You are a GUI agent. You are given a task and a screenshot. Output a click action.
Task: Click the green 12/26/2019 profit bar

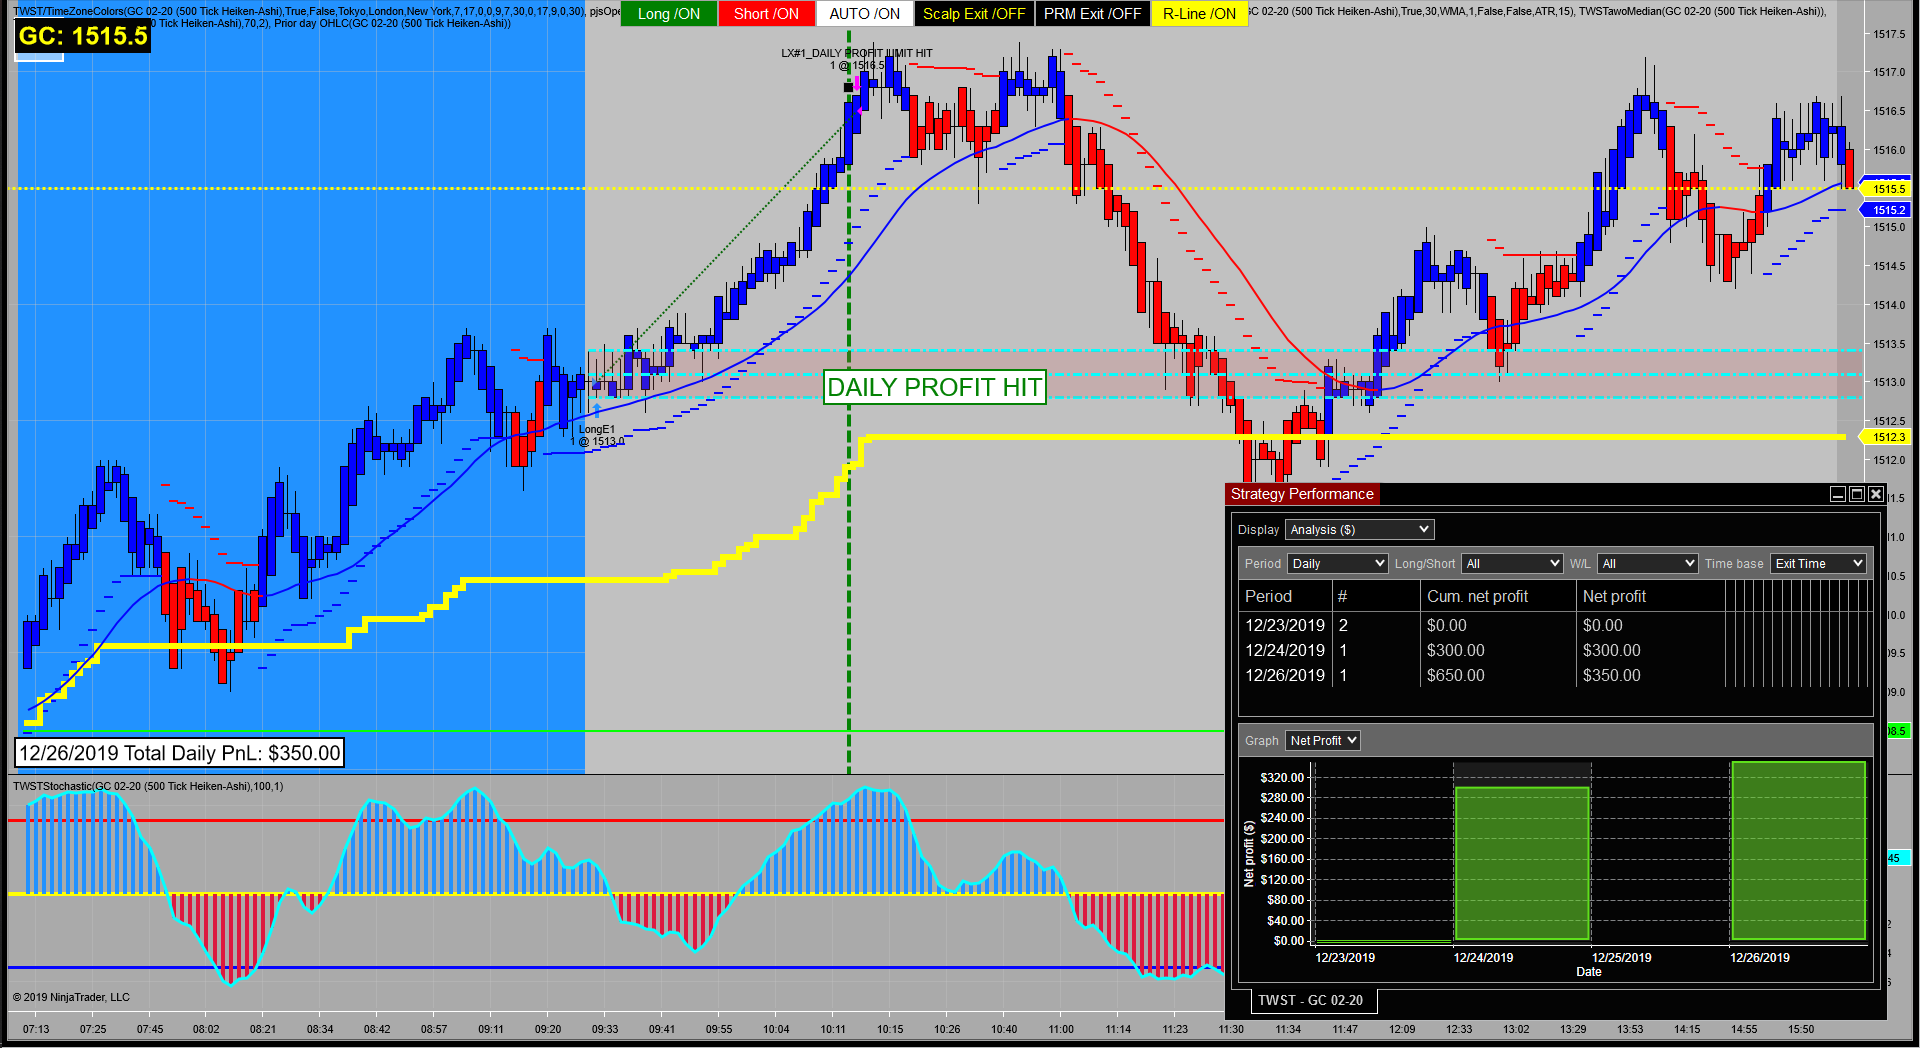[x=1797, y=851]
